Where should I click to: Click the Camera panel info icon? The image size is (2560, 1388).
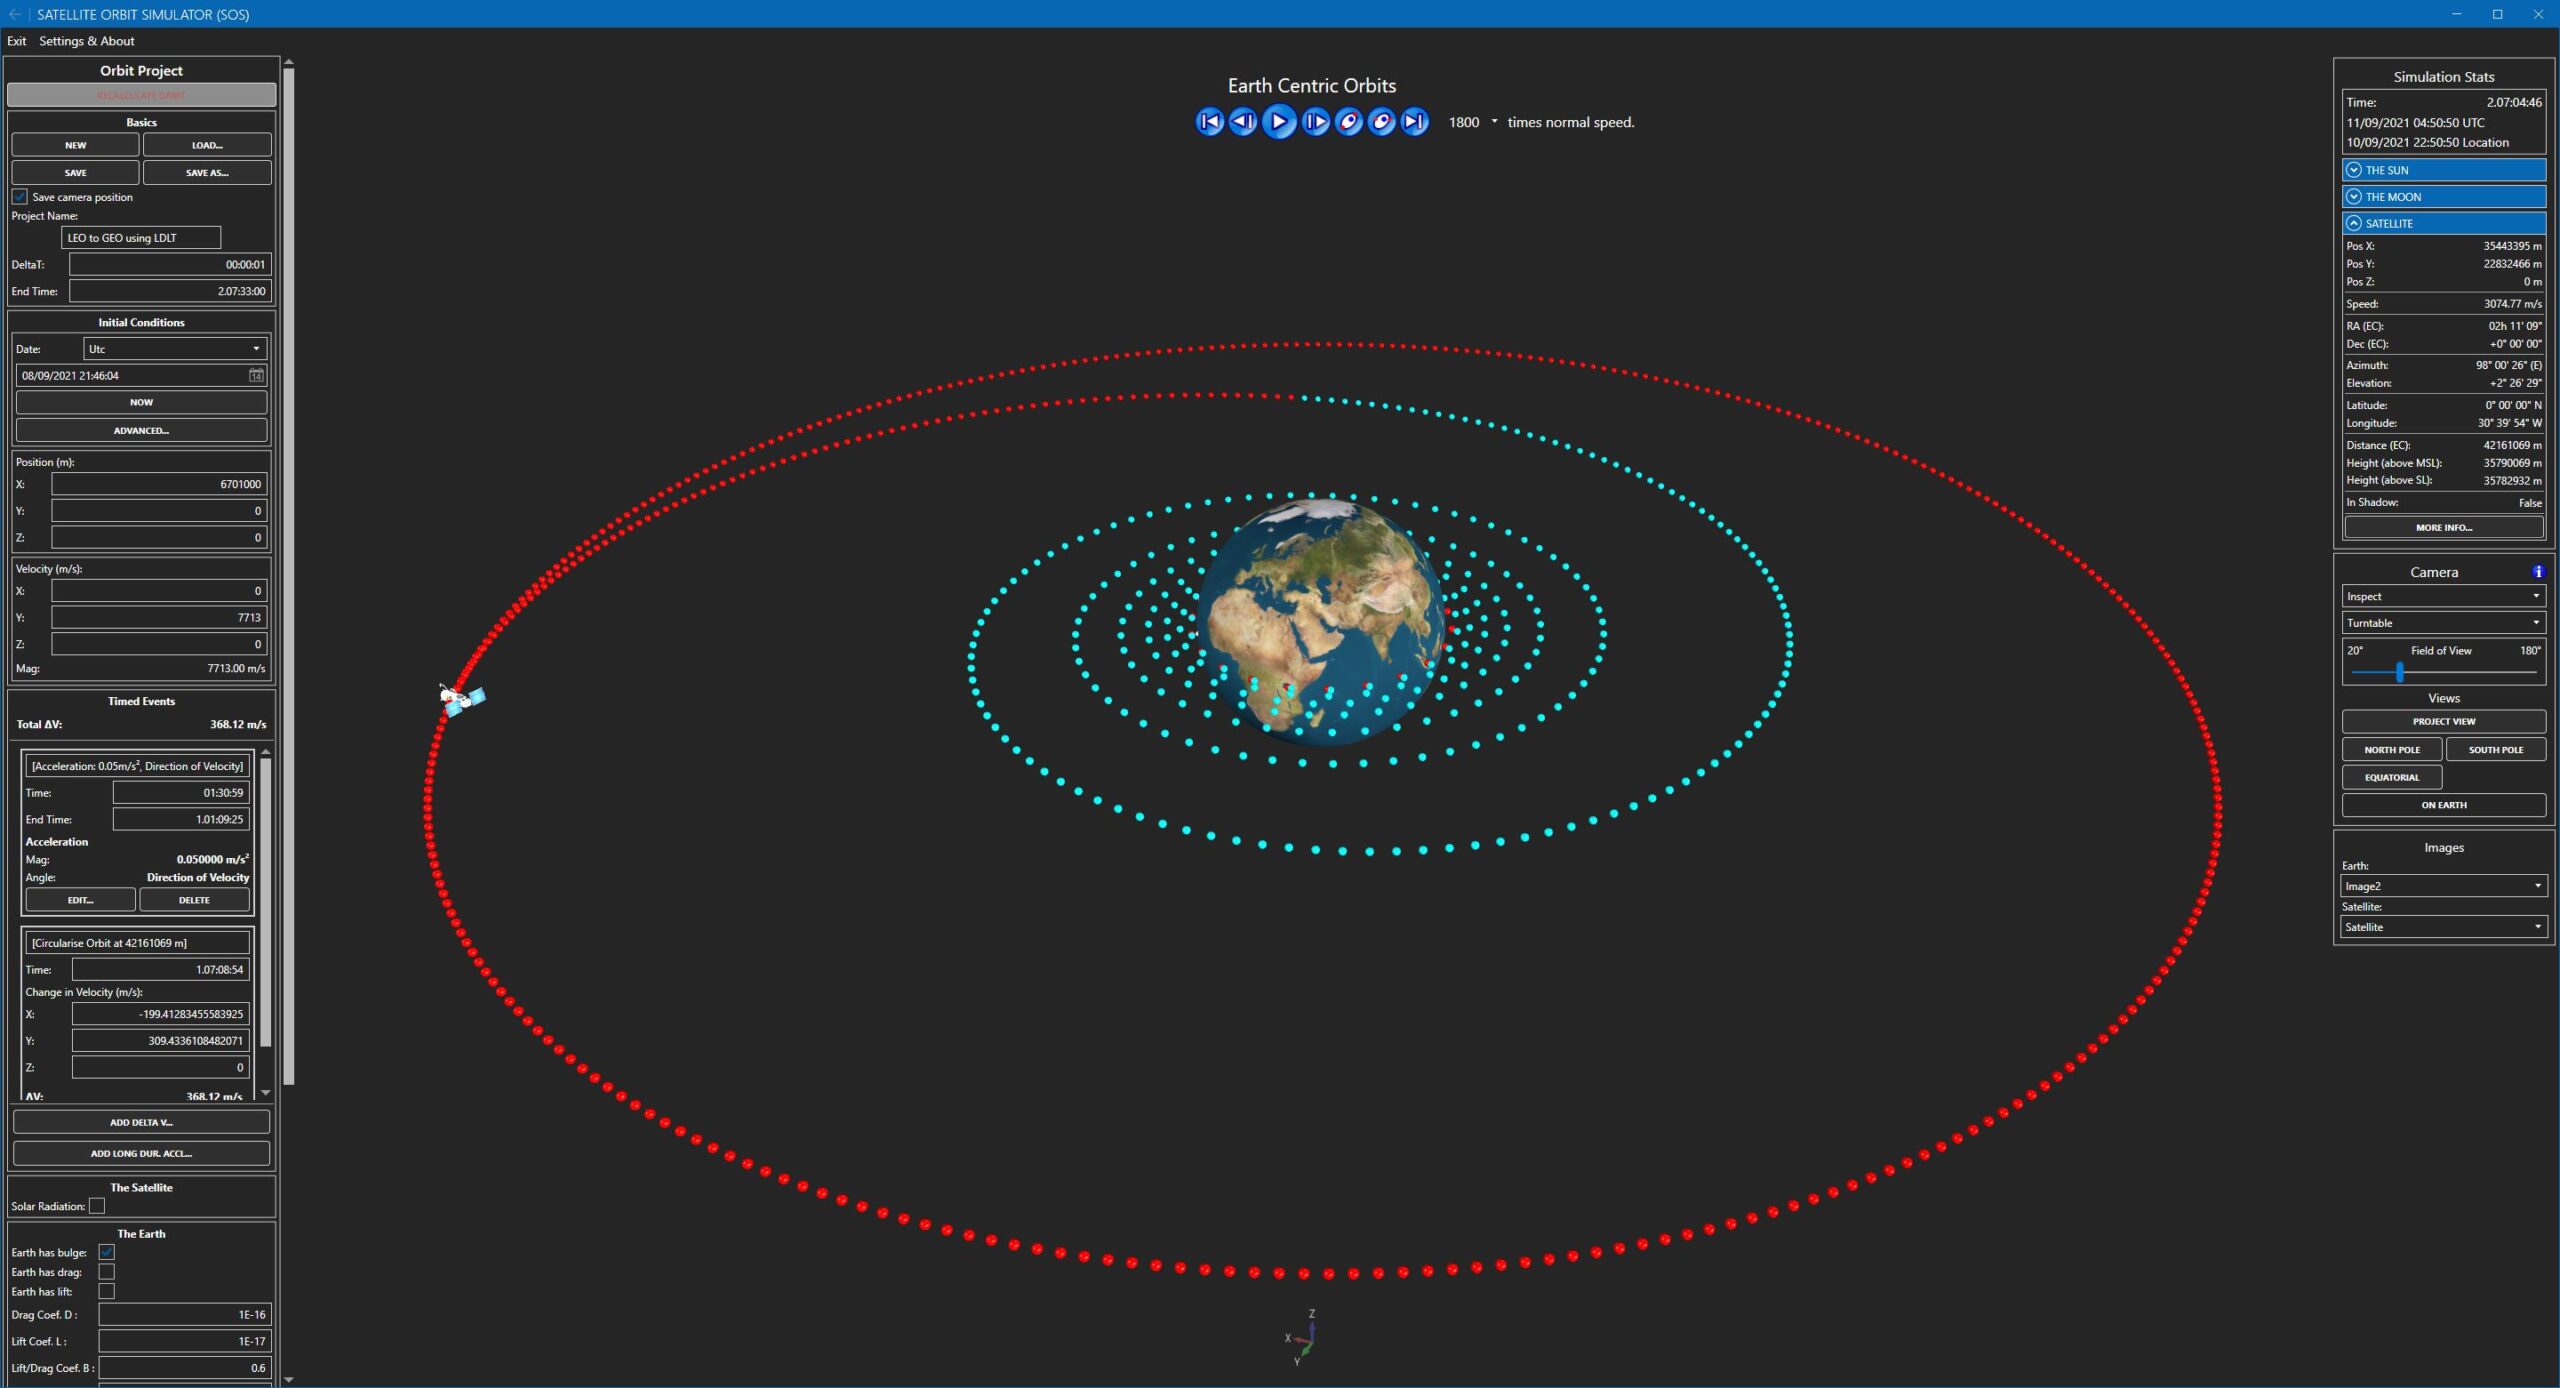coord(2537,571)
